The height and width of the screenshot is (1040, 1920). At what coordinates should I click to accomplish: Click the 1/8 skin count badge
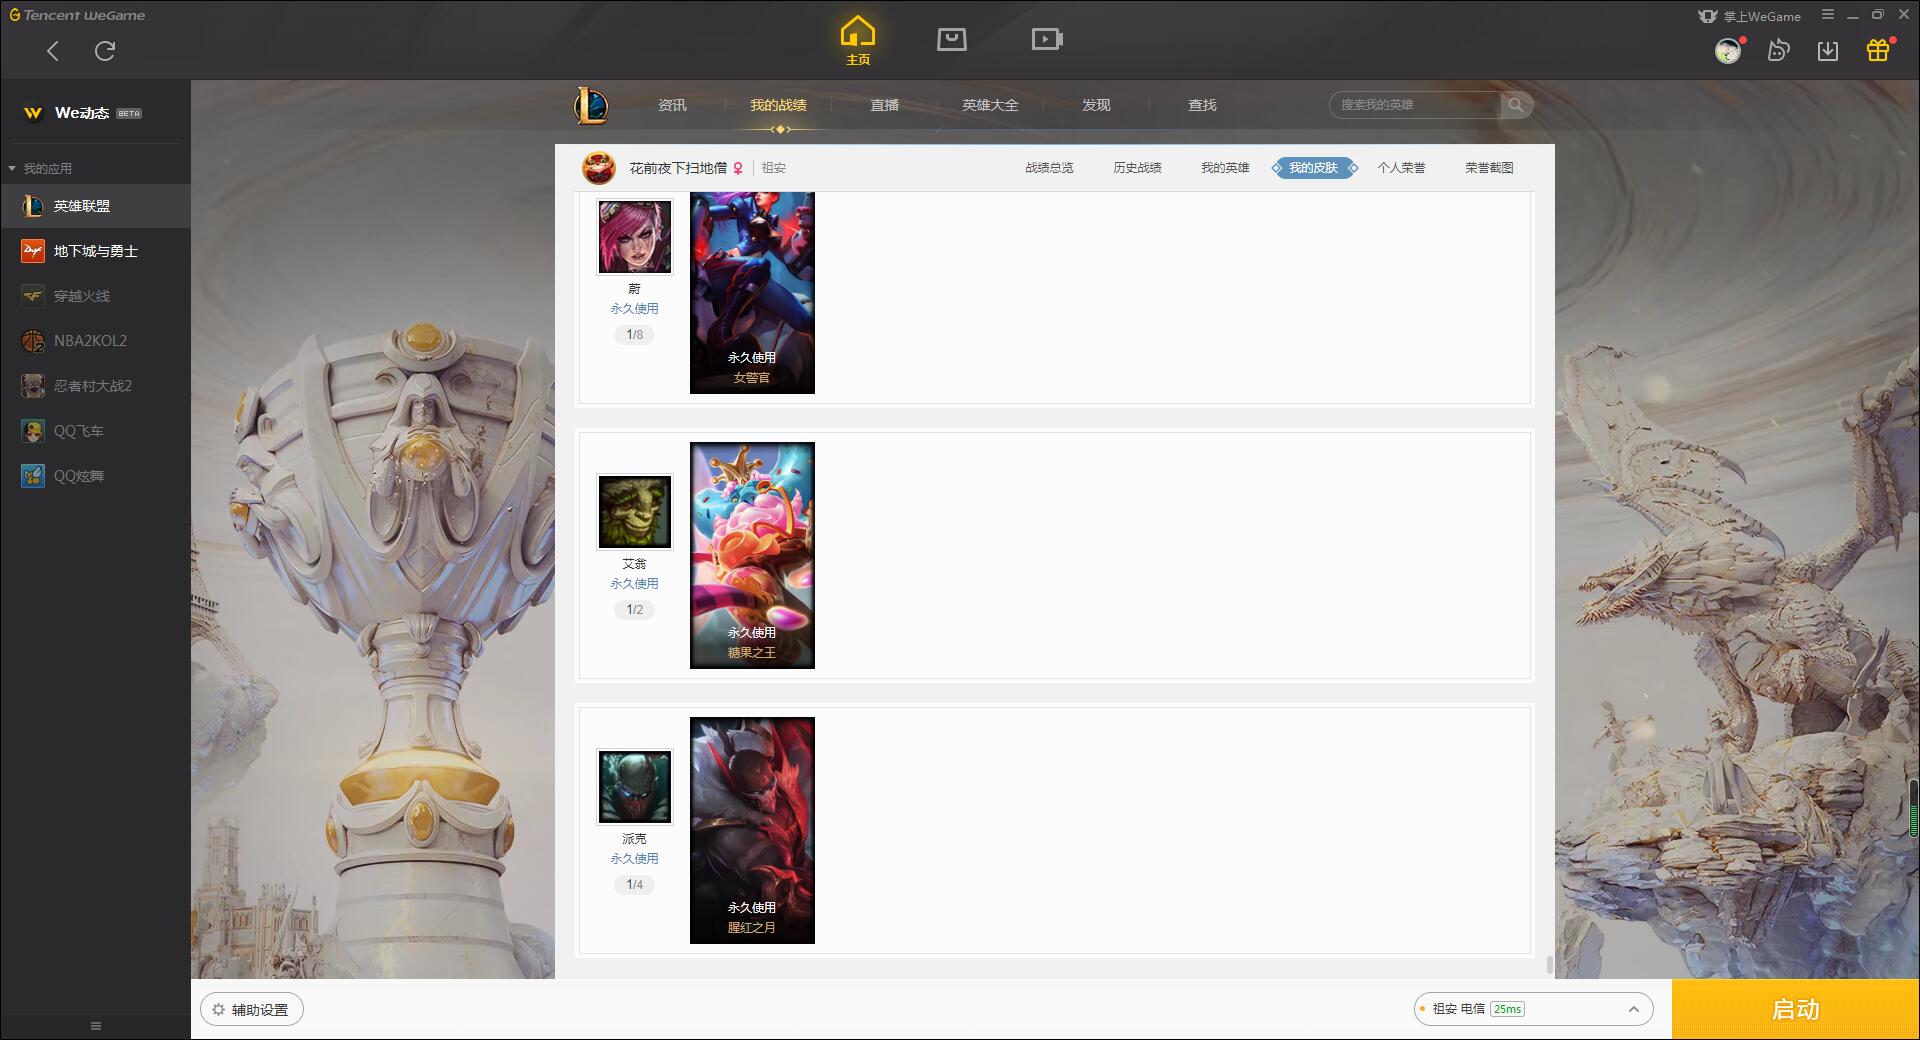coord(635,335)
